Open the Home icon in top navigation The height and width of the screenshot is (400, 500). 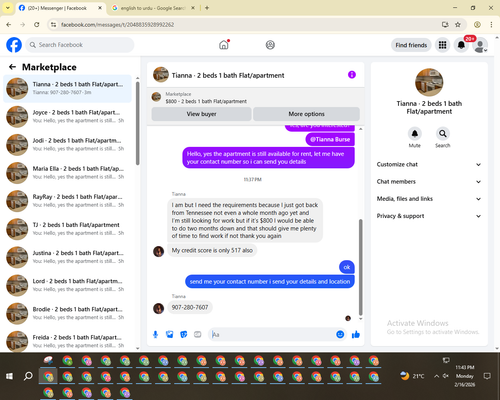(x=224, y=45)
